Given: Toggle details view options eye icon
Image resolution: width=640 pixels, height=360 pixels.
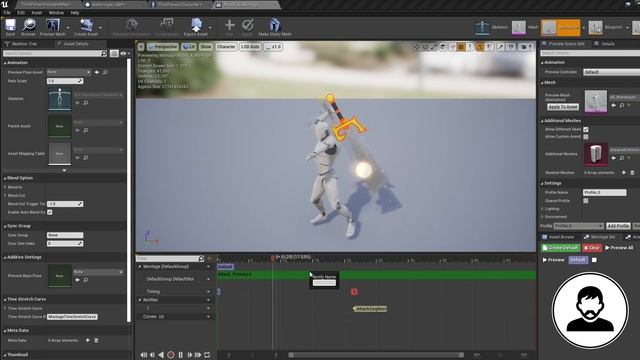Looking at the screenshot, I should tap(123, 53).
